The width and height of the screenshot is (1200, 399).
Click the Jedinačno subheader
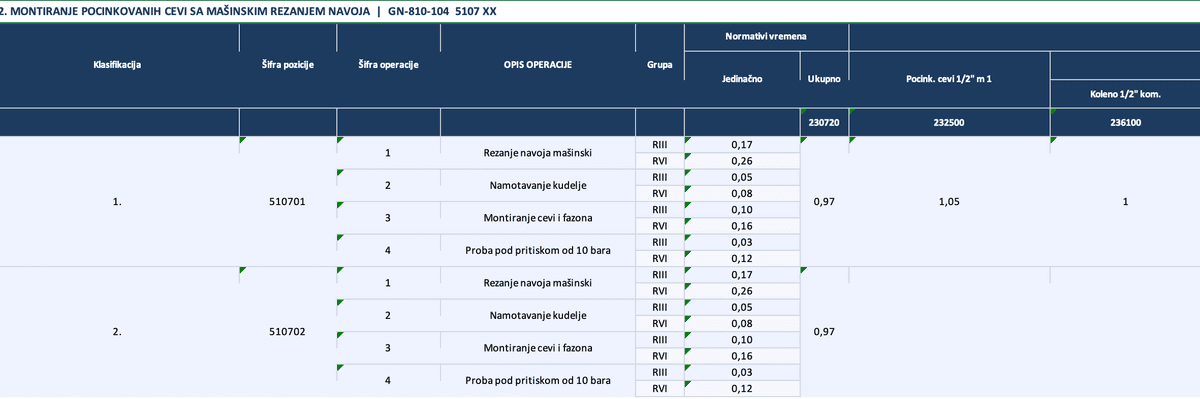(742, 78)
